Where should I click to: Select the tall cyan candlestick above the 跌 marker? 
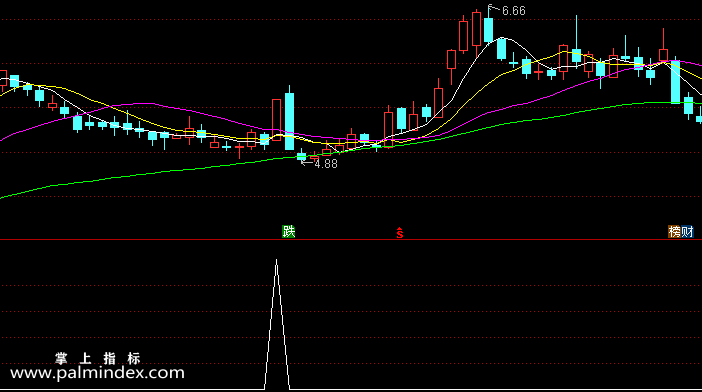click(290, 118)
